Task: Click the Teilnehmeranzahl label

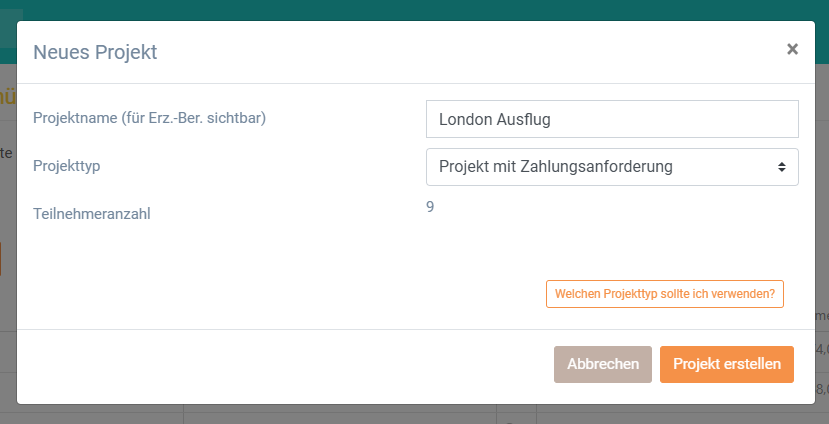Action: pyautogui.click(x=92, y=214)
